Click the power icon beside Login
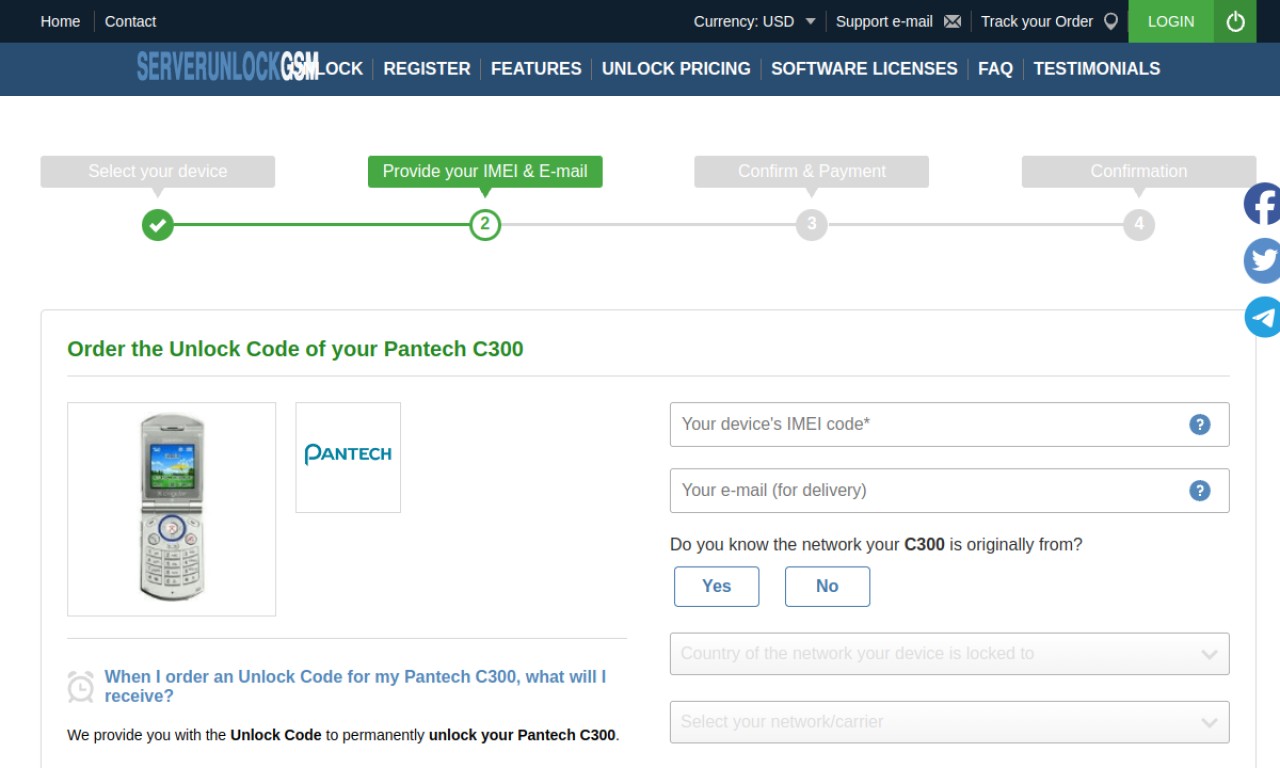 tap(1235, 21)
